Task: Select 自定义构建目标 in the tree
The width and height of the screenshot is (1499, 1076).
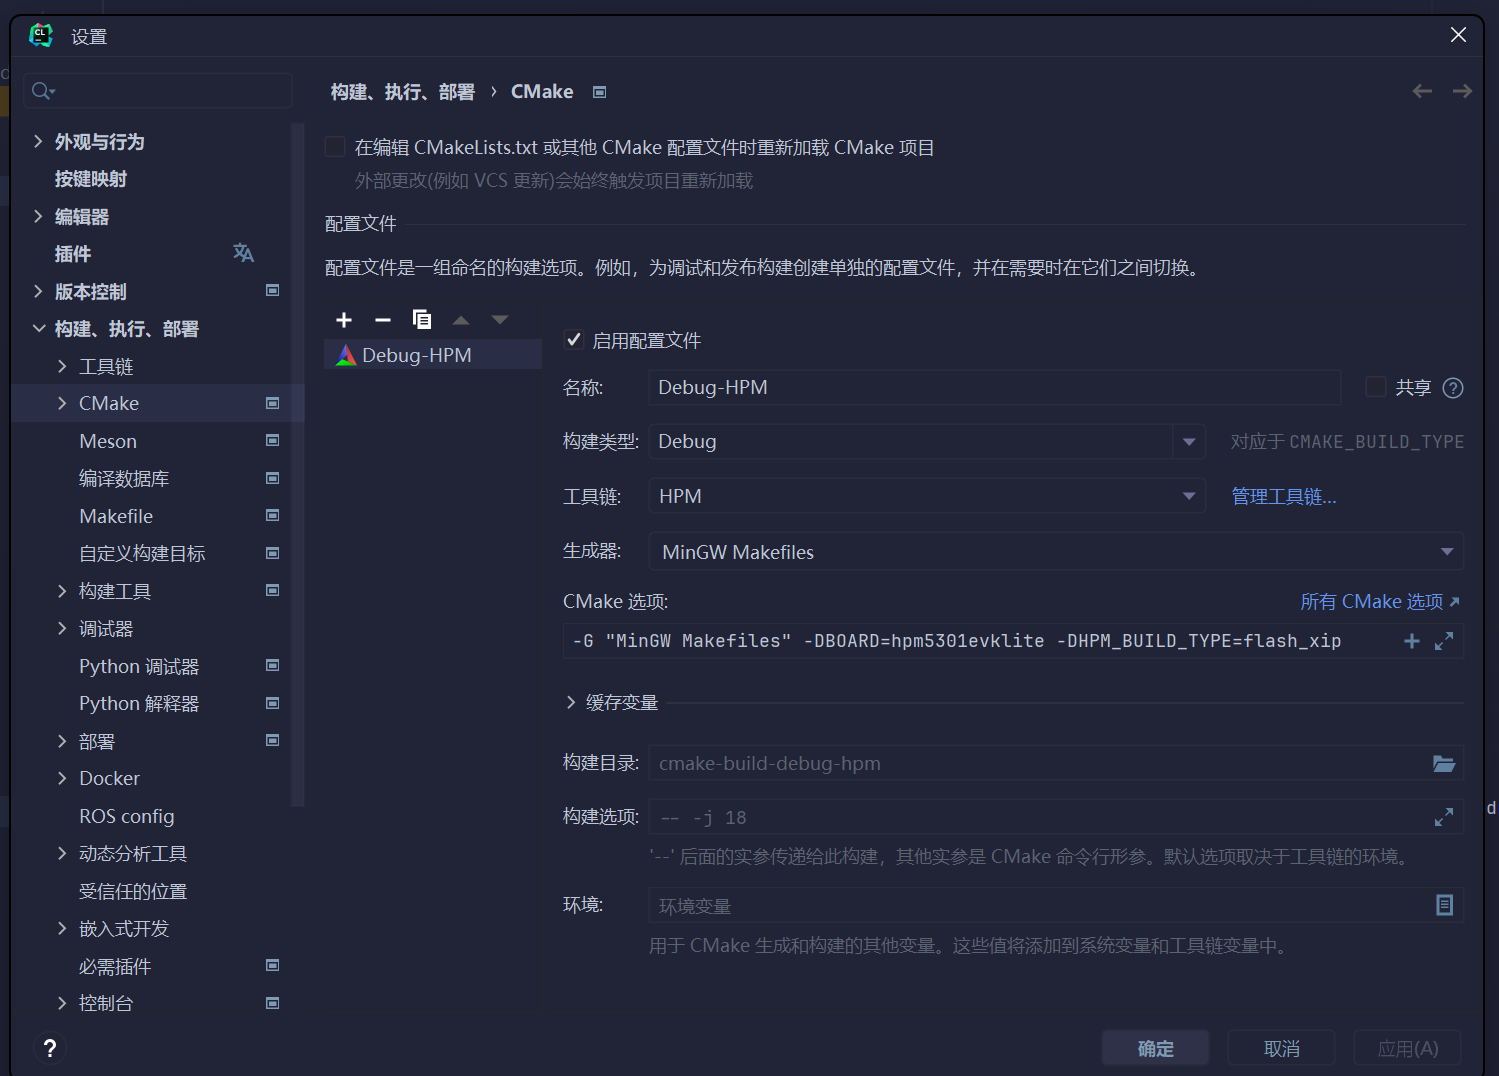Action: [142, 554]
